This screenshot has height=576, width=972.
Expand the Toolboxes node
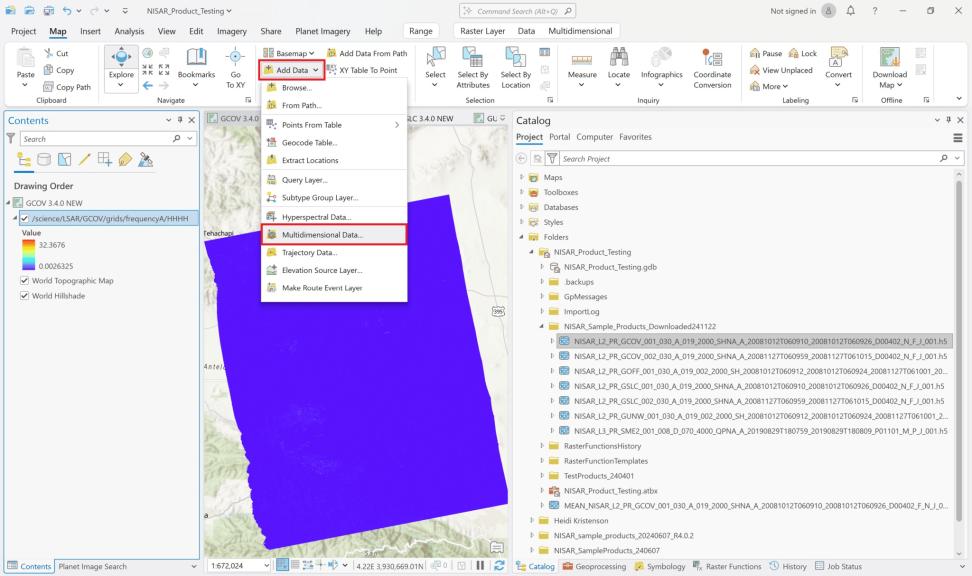click(x=522, y=192)
